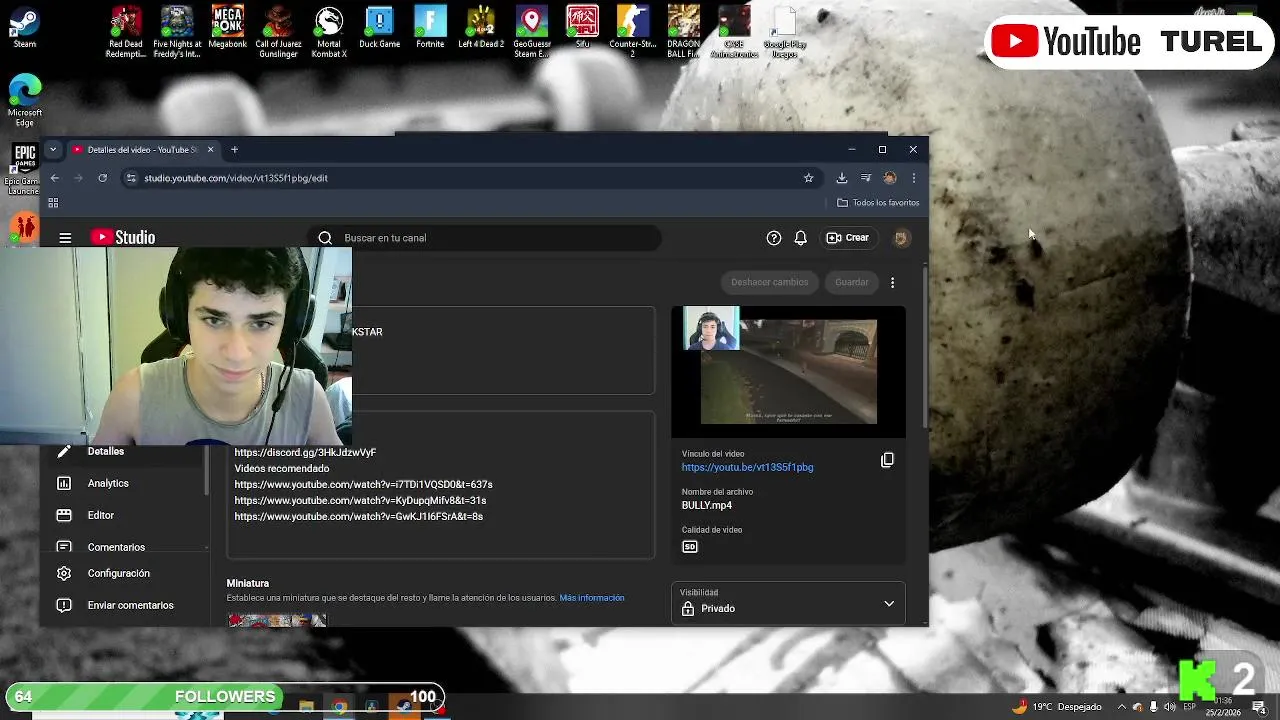Open the Steam desktop shortcut
The image size is (1280, 720).
click(25, 28)
